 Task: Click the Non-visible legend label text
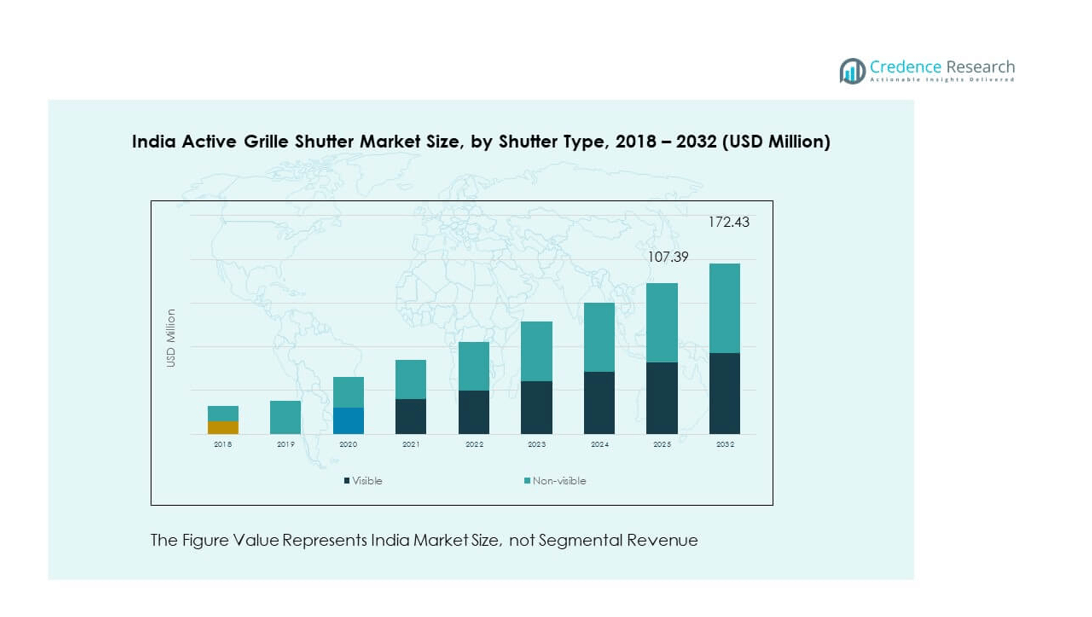click(x=559, y=481)
